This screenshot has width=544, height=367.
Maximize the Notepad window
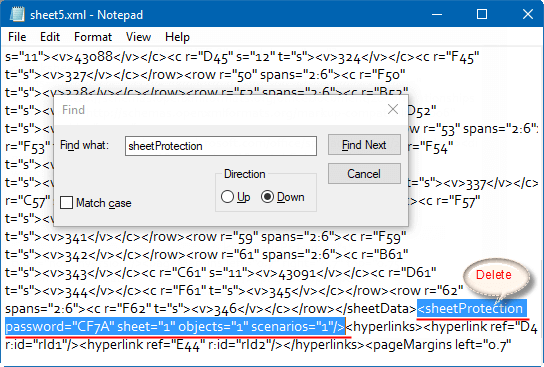coord(482,15)
